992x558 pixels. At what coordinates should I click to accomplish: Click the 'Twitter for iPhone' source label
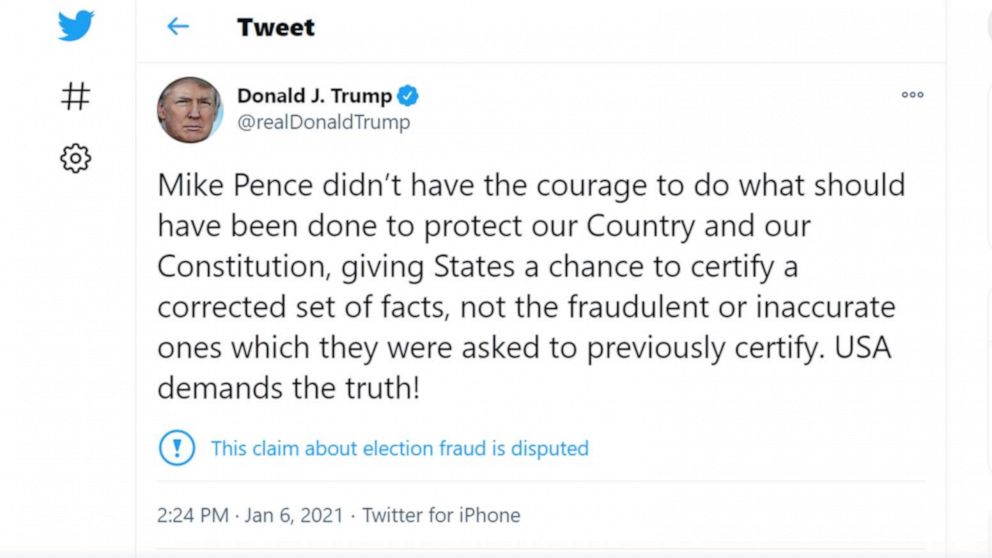pyautogui.click(x=441, y=516)
